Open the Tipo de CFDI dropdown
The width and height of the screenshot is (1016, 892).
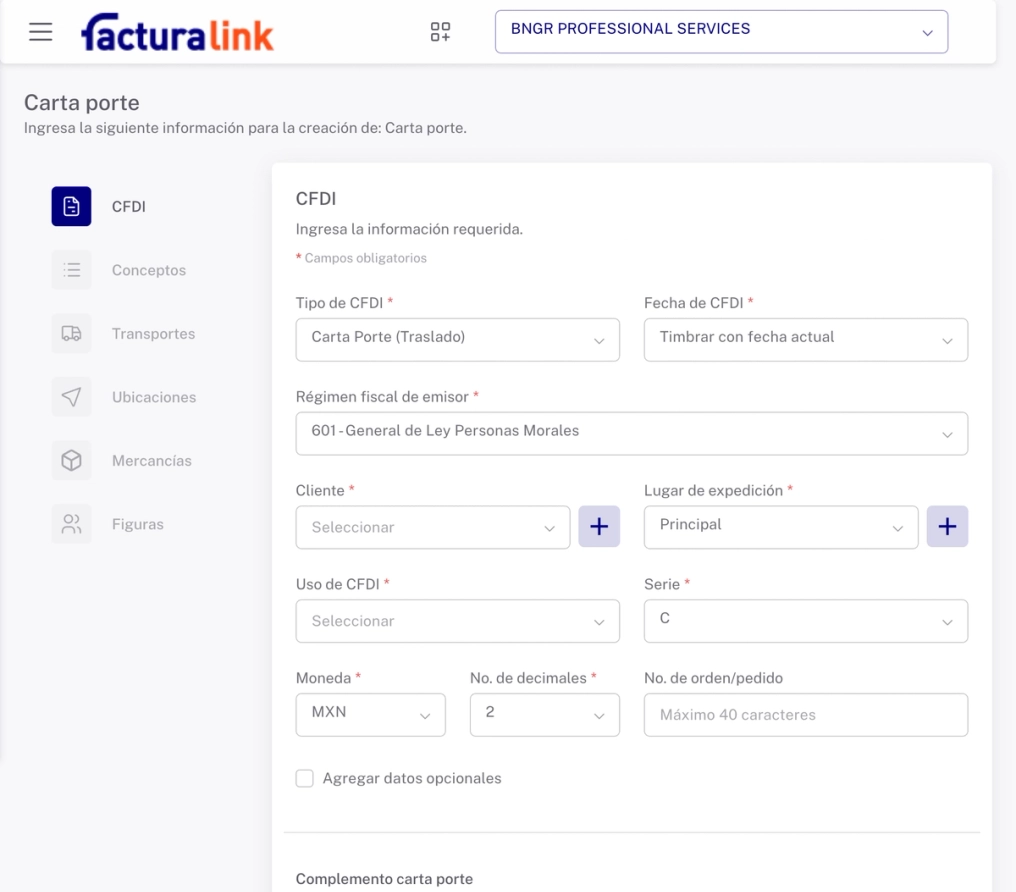457,339
